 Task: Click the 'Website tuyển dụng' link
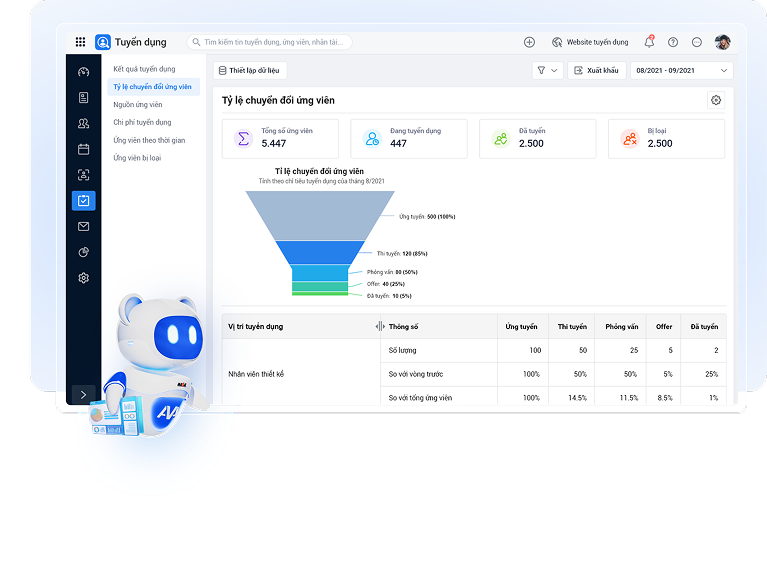(x=590, y=42)
